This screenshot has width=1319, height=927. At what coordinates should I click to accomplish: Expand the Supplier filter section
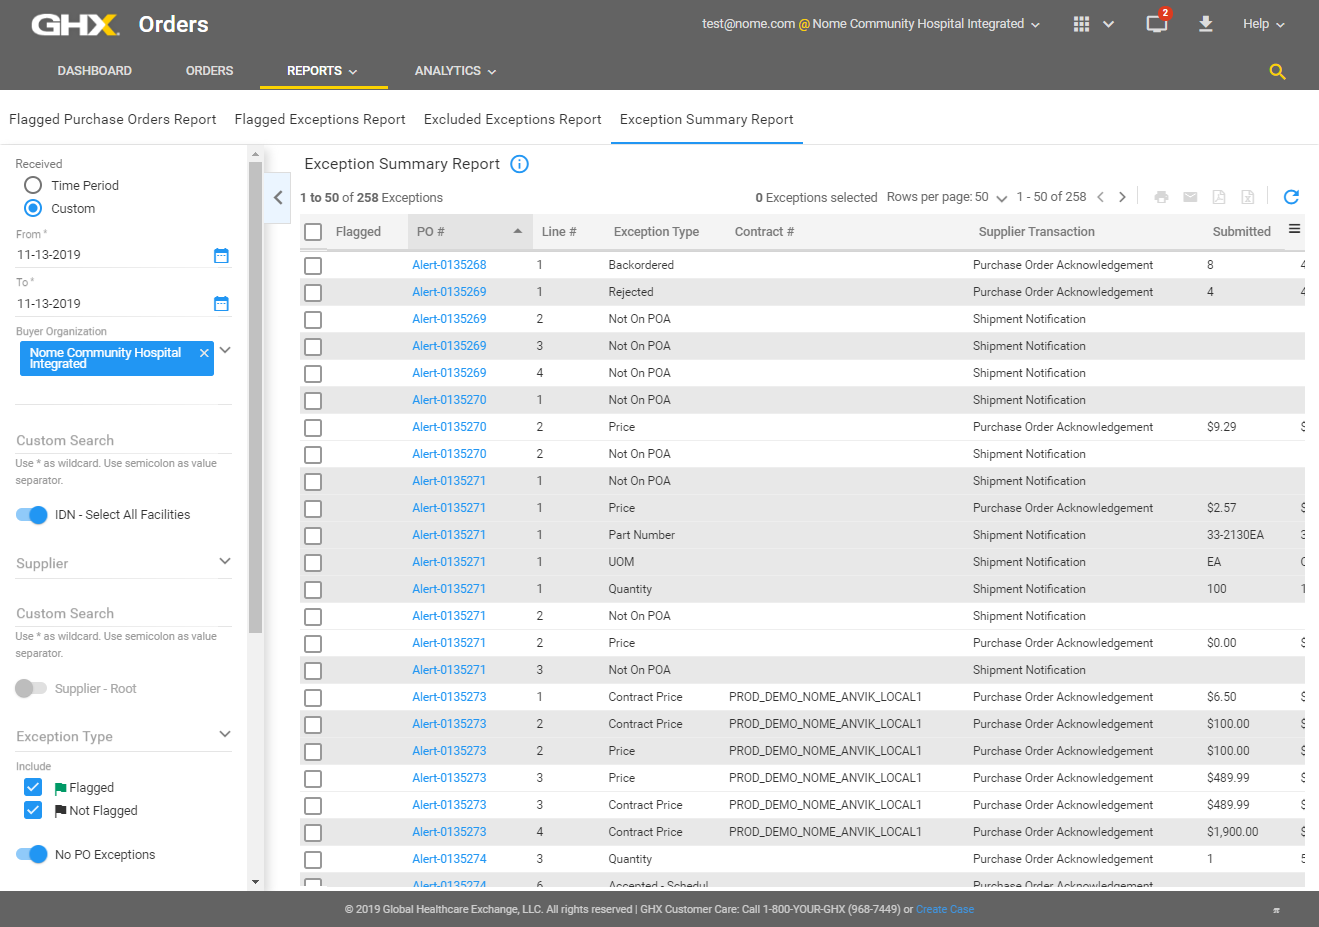(x=225, y=561)
